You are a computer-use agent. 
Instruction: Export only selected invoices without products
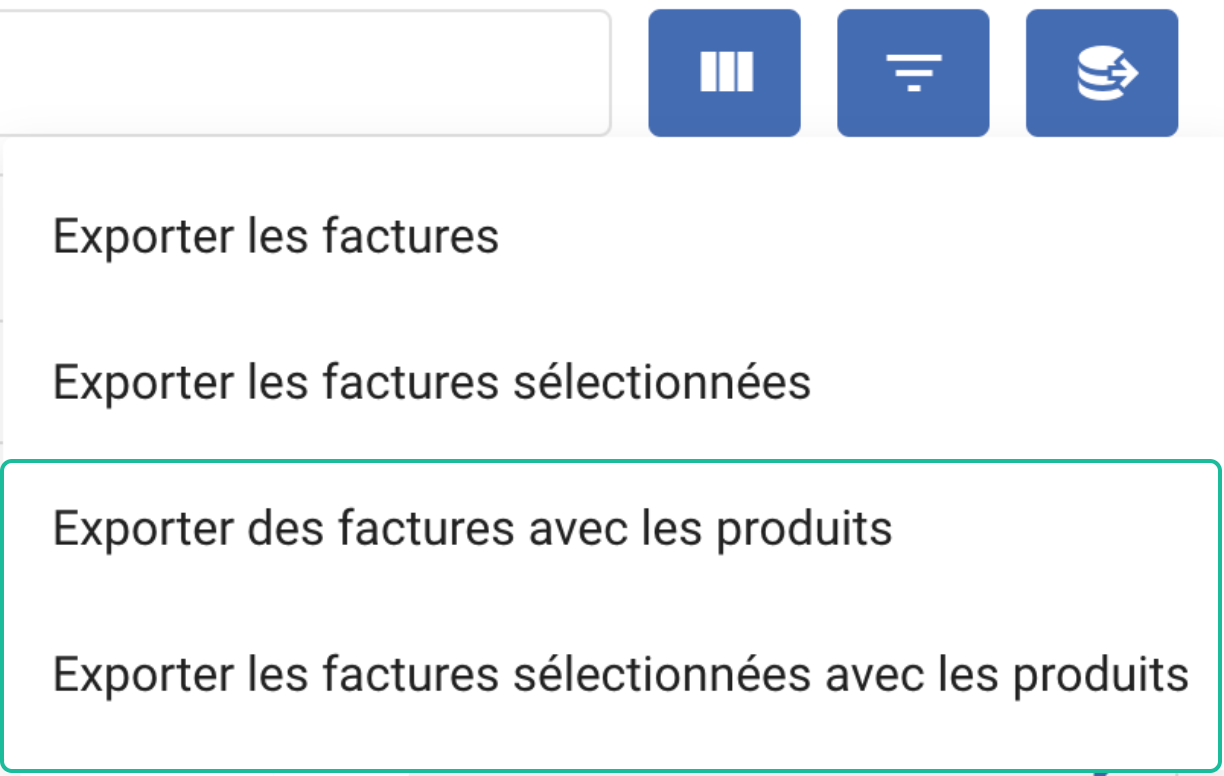click(432, 383)
